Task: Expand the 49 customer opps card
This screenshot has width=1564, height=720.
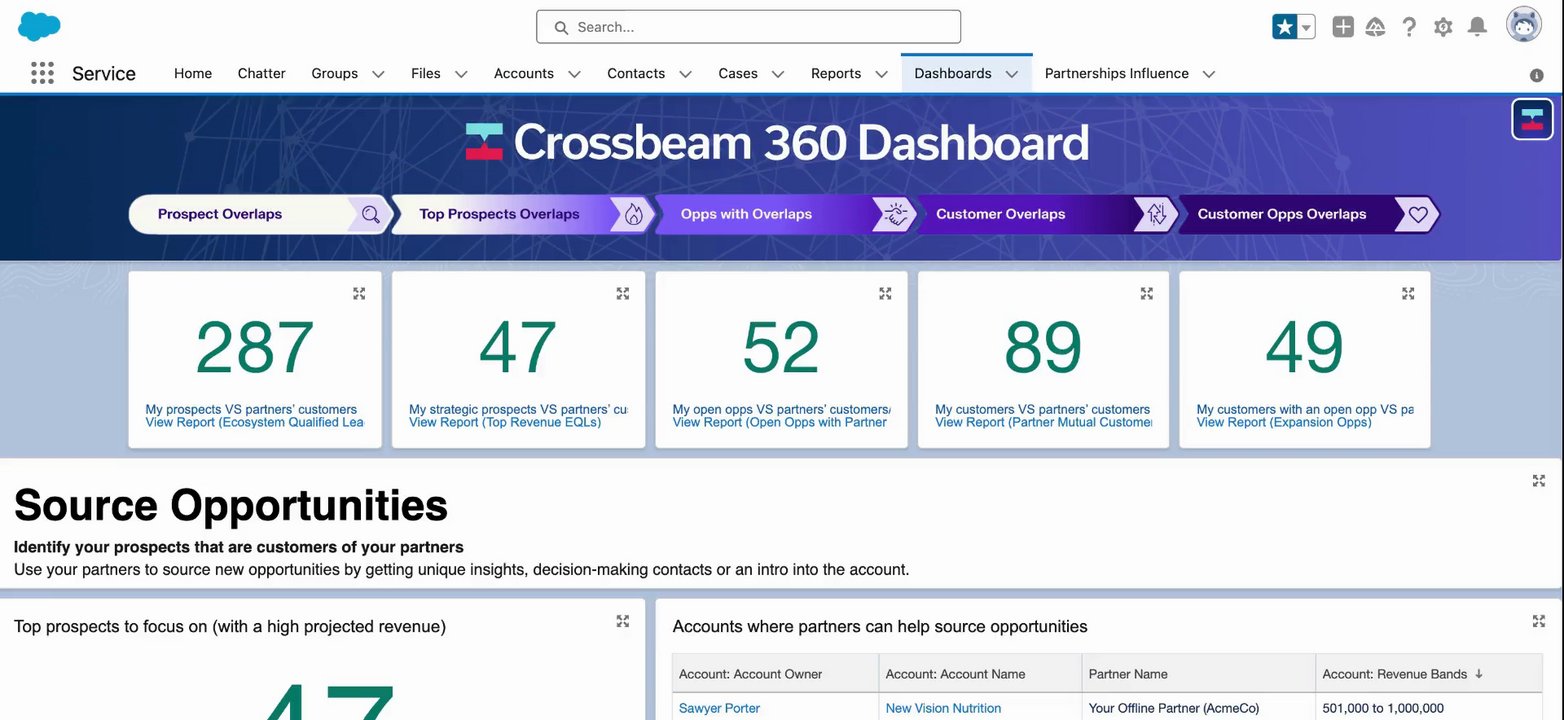Action: tap(1408, 293)
